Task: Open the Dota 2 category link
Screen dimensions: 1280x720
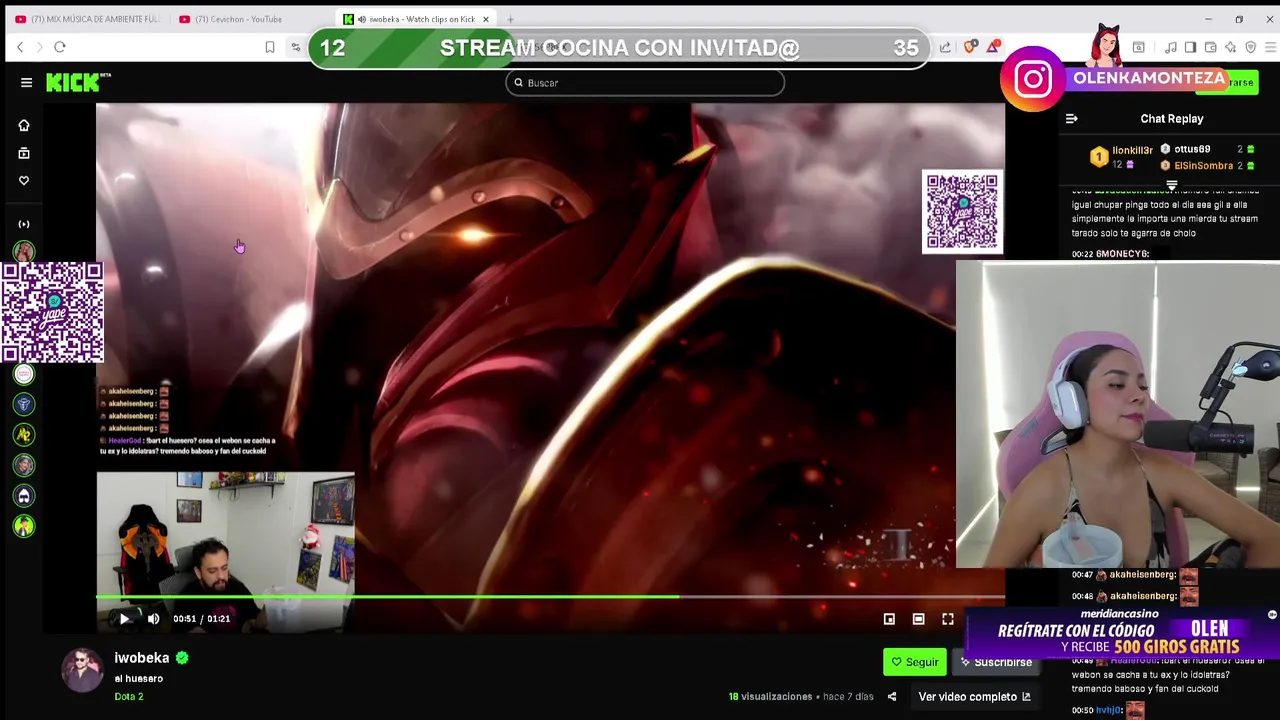Action: coord(129,696)
